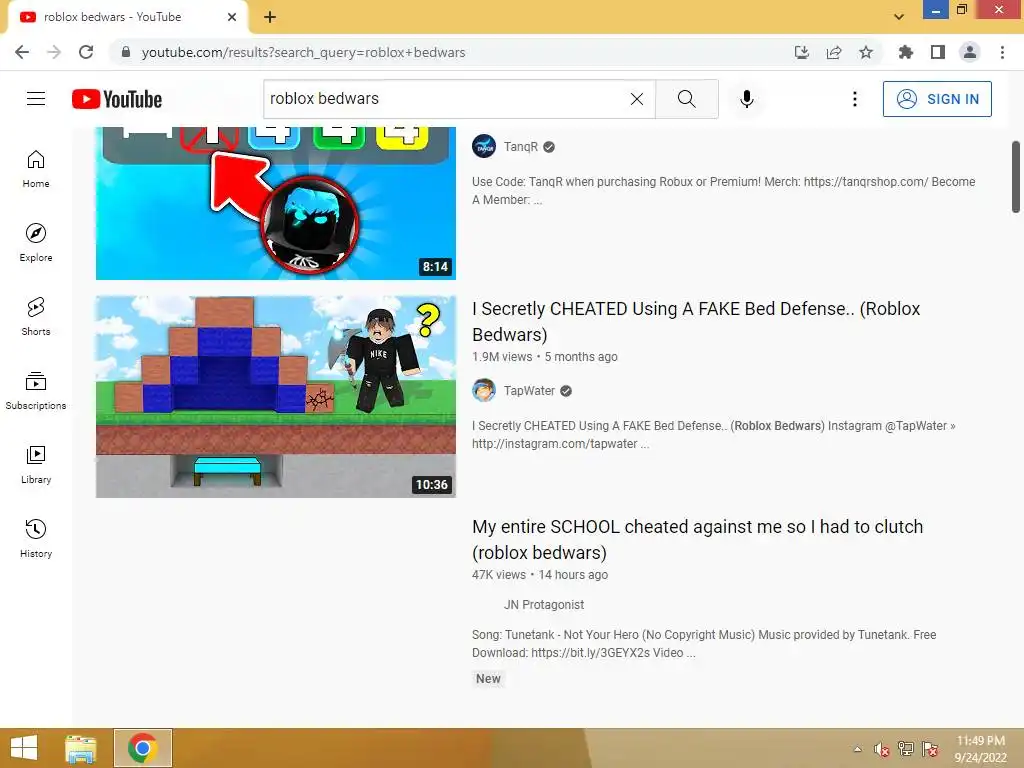Bookmark this page with the star
Viewport: 1024px width, 768px height.
(x=866, y=52)
